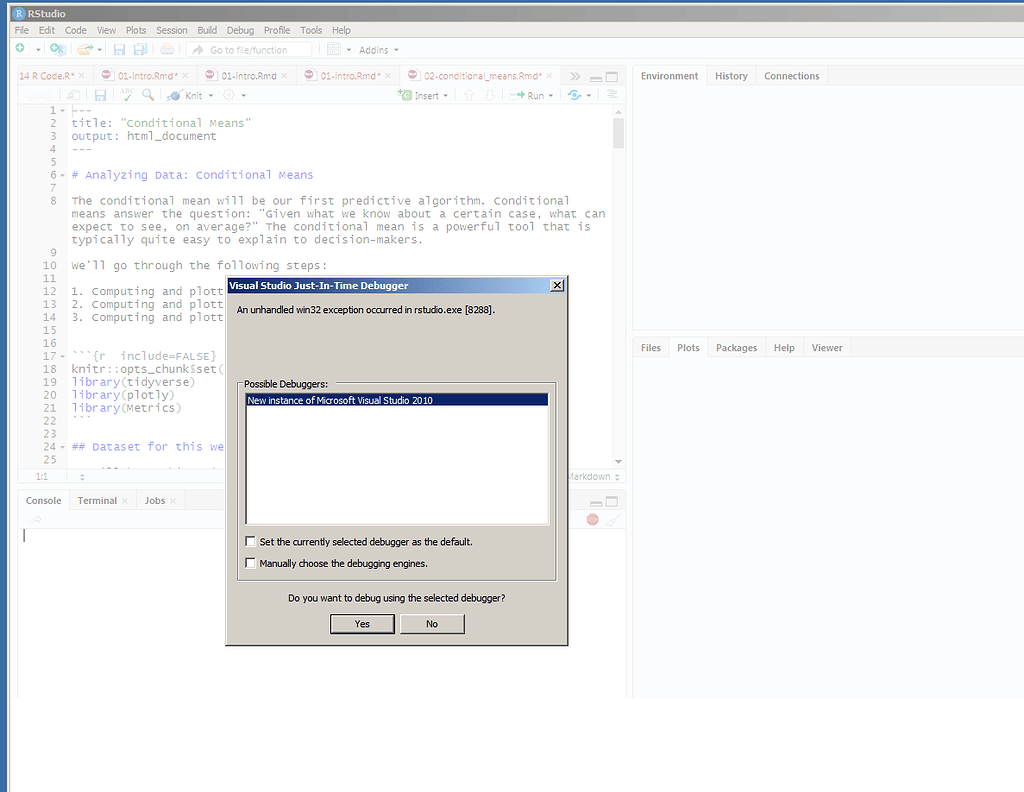Image resolution: width=1024 pixels, height=792 pixels.
Task: Enable set selected debugger as default
Action: pyautogui.click(x=250, y=541)
